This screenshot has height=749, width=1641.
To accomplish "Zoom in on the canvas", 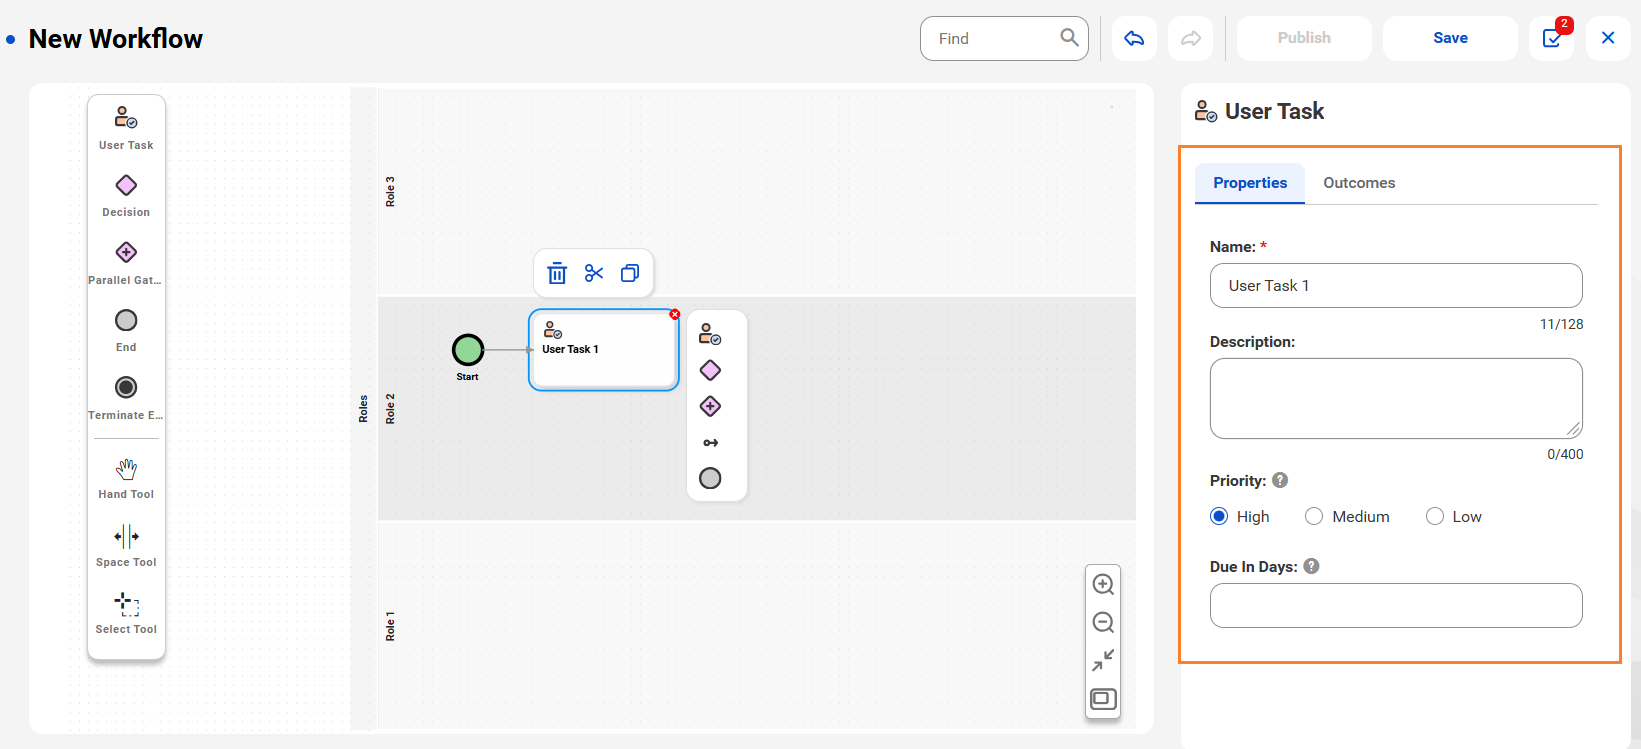I will [x=1103, y=584].
